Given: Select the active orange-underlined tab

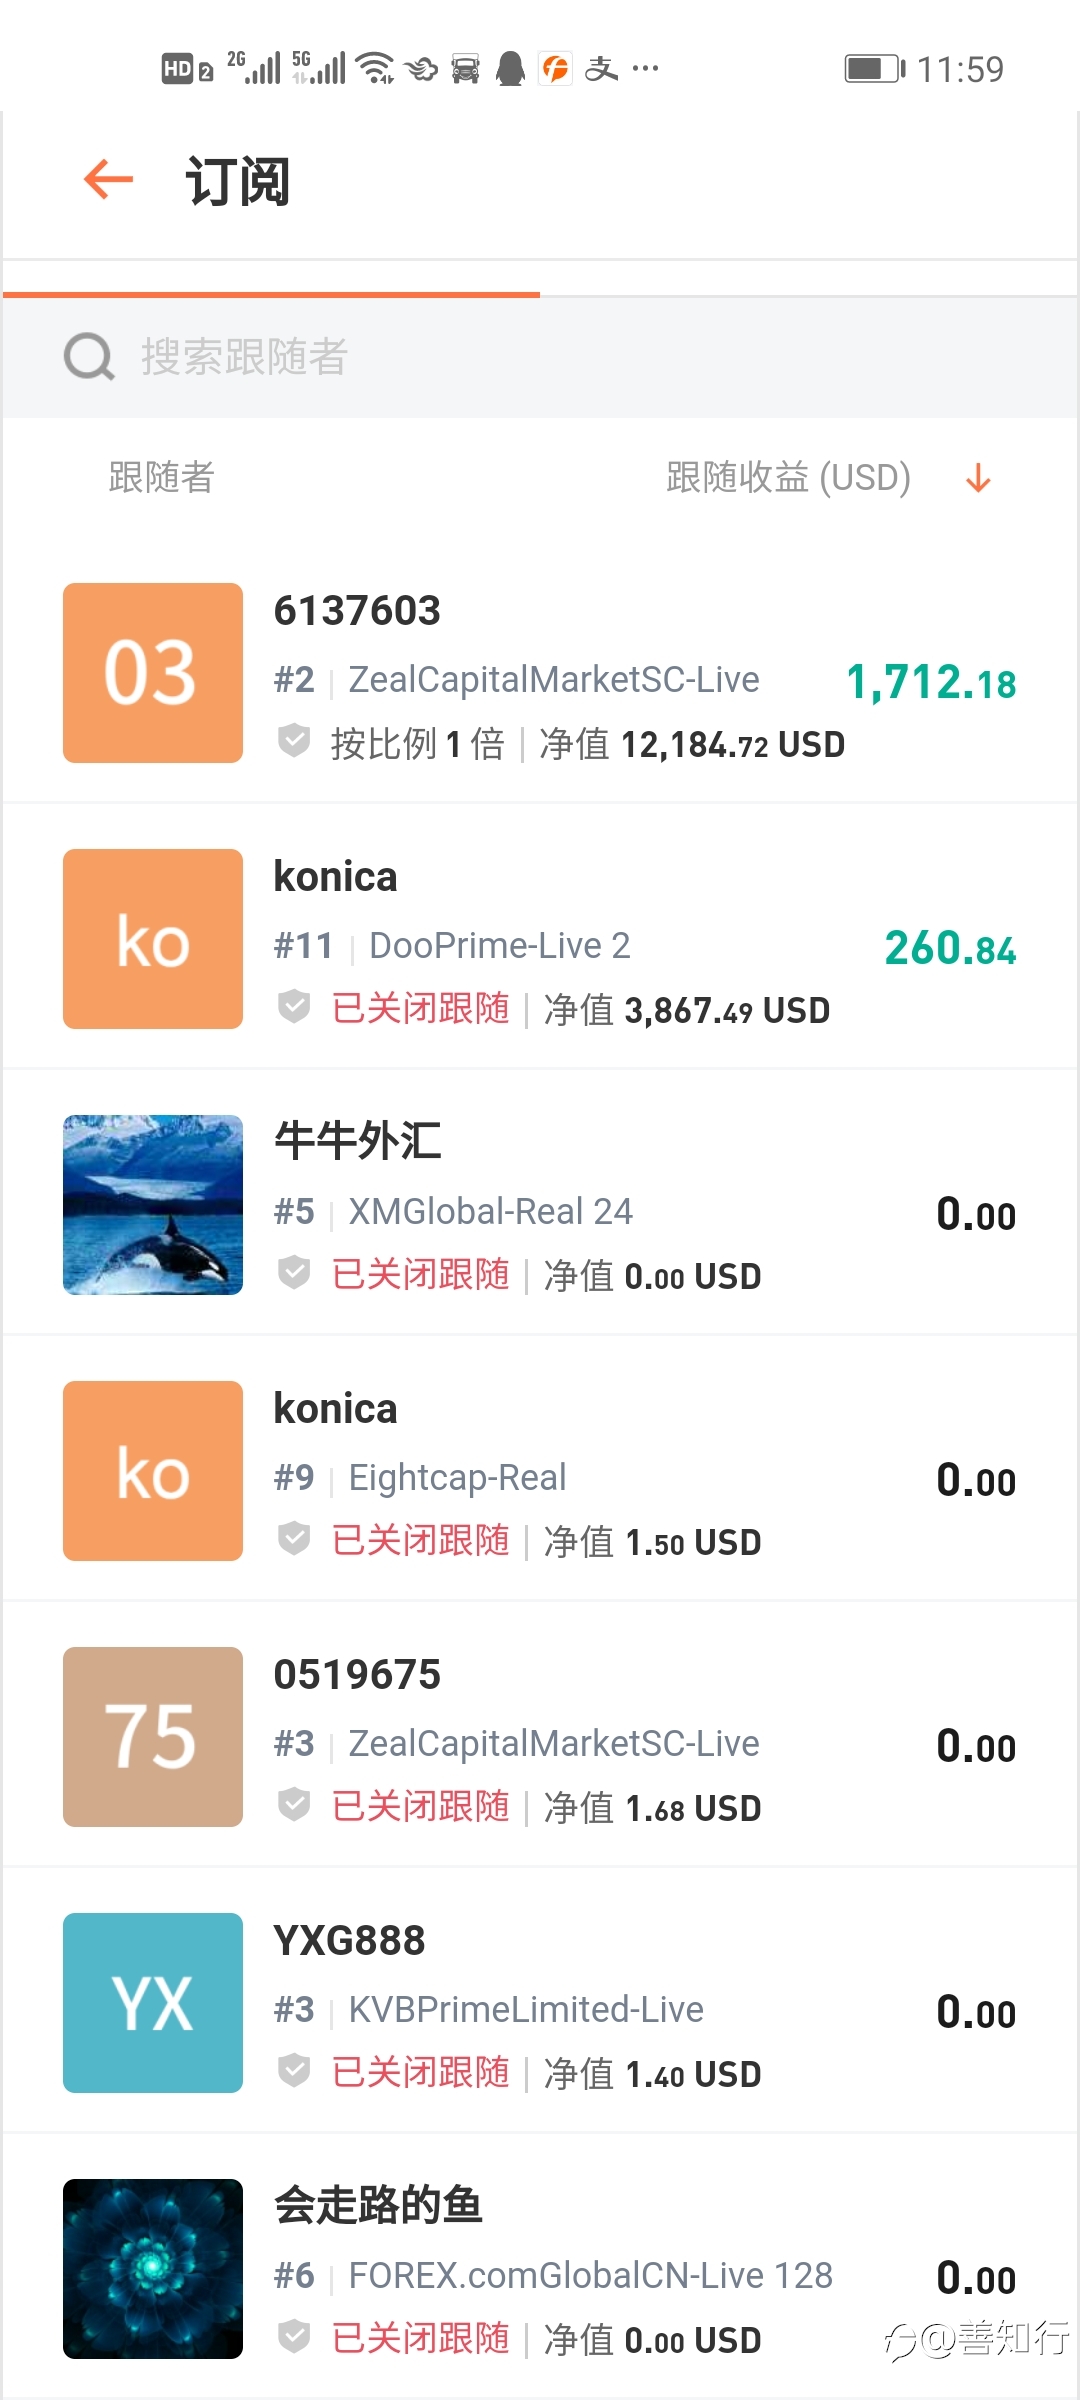Looking at the screenshot, I should (271, 278).
